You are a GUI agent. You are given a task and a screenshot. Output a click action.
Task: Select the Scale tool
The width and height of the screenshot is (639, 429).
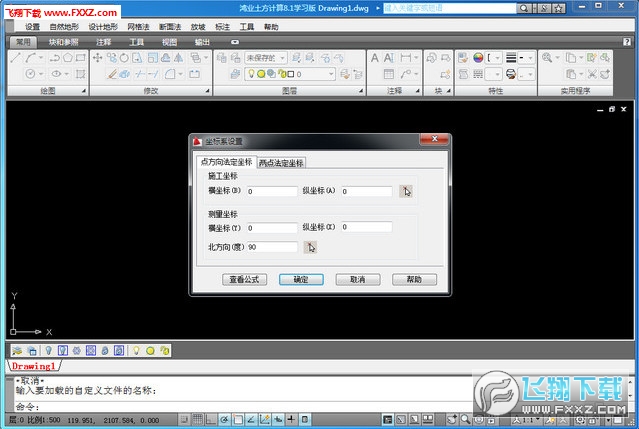tap(152, 58)
